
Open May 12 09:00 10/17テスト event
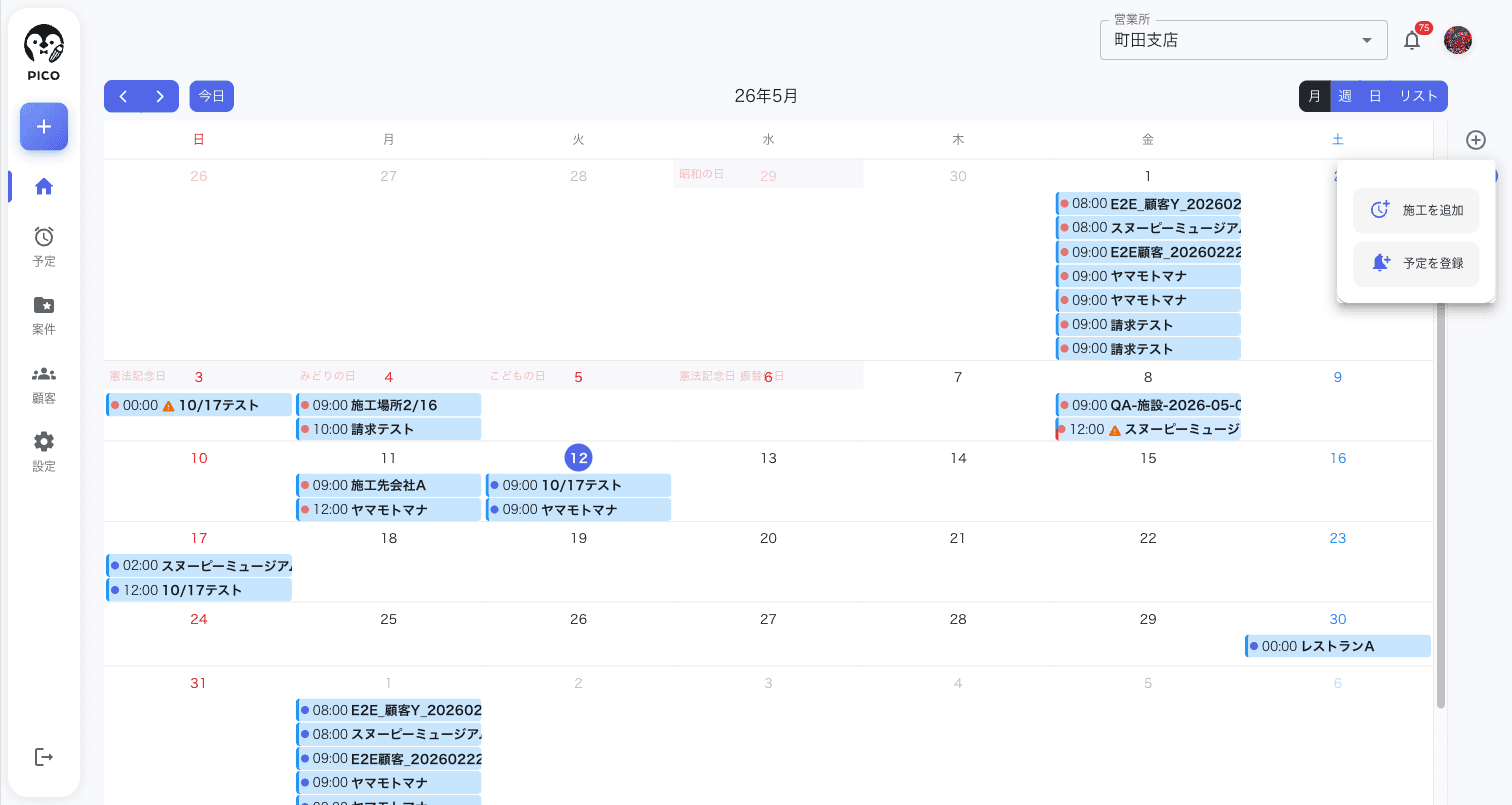point(579,485)
